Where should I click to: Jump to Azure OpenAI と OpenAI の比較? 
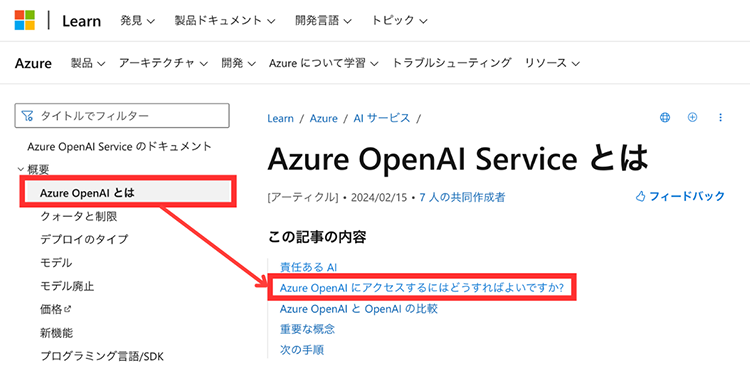coord(359,309)
